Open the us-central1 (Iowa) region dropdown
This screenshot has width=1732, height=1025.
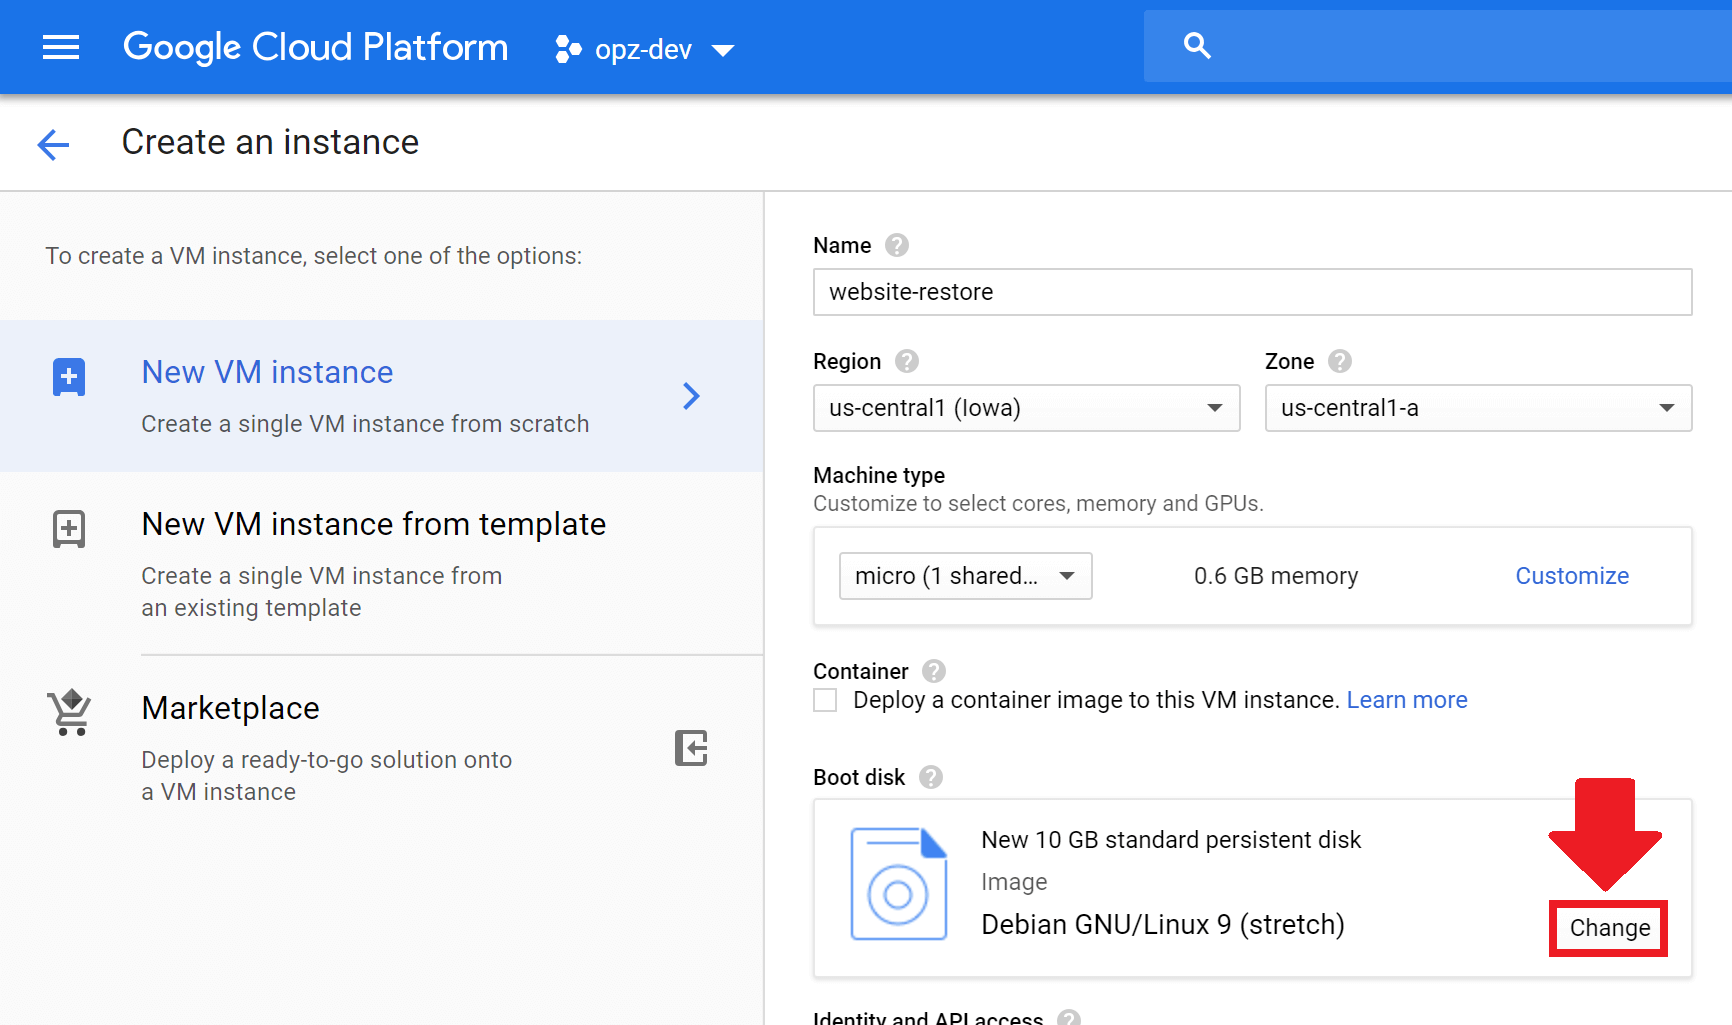1026,408
